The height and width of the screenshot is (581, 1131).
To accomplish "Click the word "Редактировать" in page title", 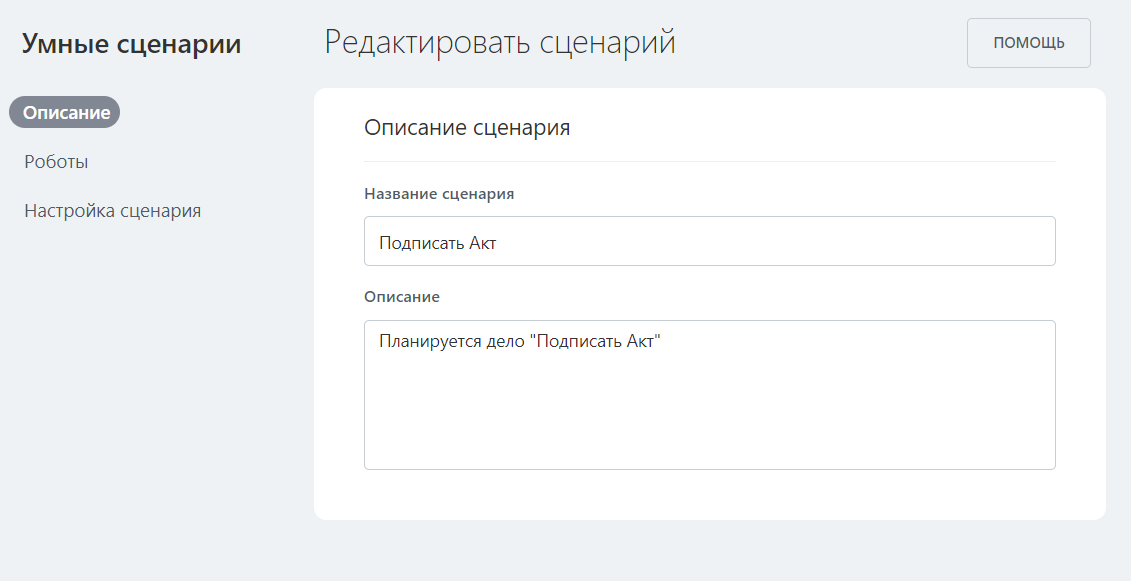I will tap(427, 43).
